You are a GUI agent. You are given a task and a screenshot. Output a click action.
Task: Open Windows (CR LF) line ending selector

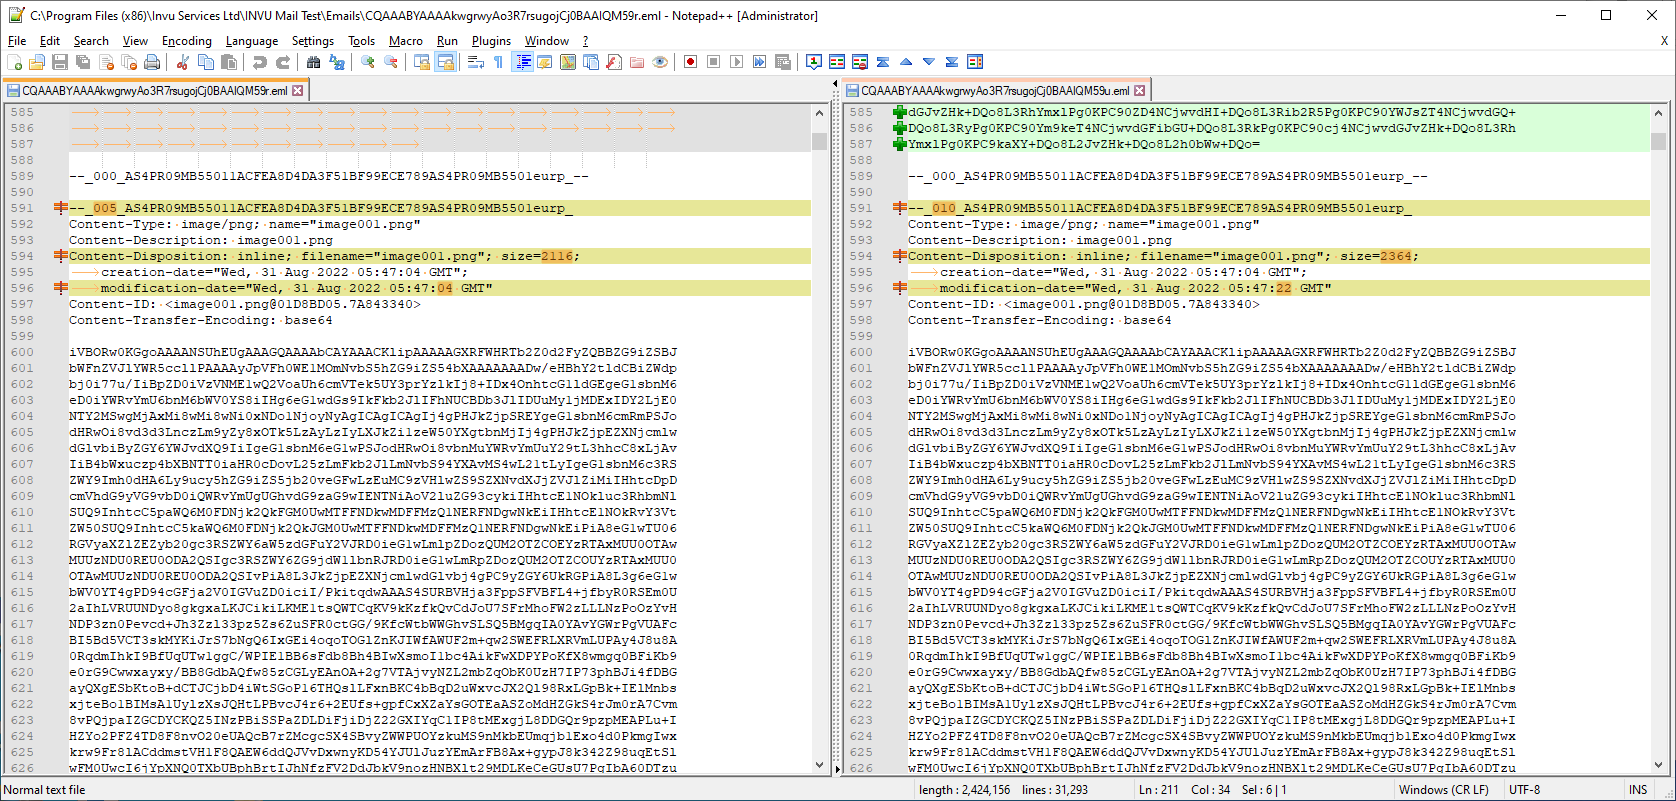point(1443,790)
